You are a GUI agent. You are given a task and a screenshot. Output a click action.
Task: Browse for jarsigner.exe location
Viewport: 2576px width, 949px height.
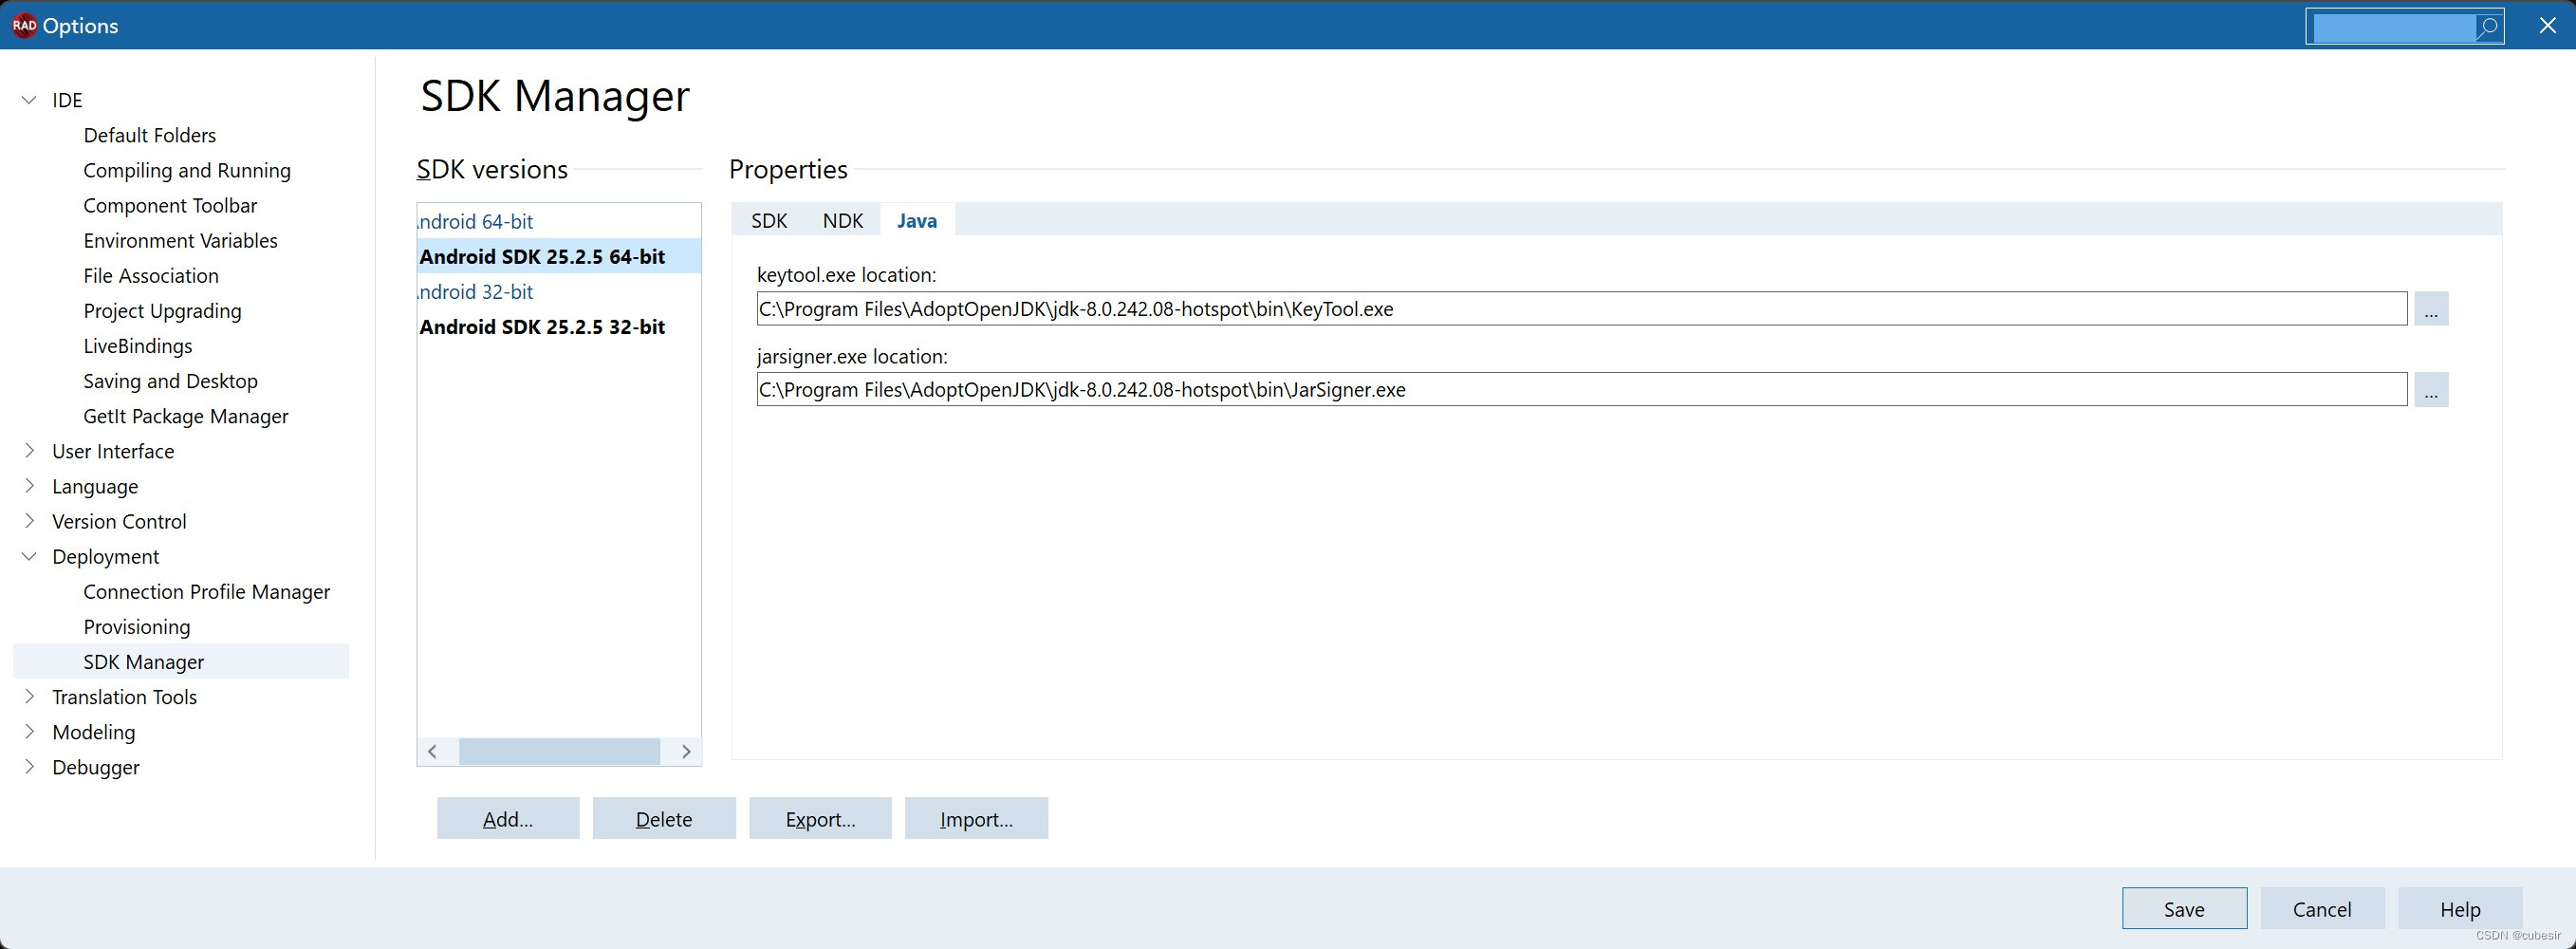point(2431,390)
